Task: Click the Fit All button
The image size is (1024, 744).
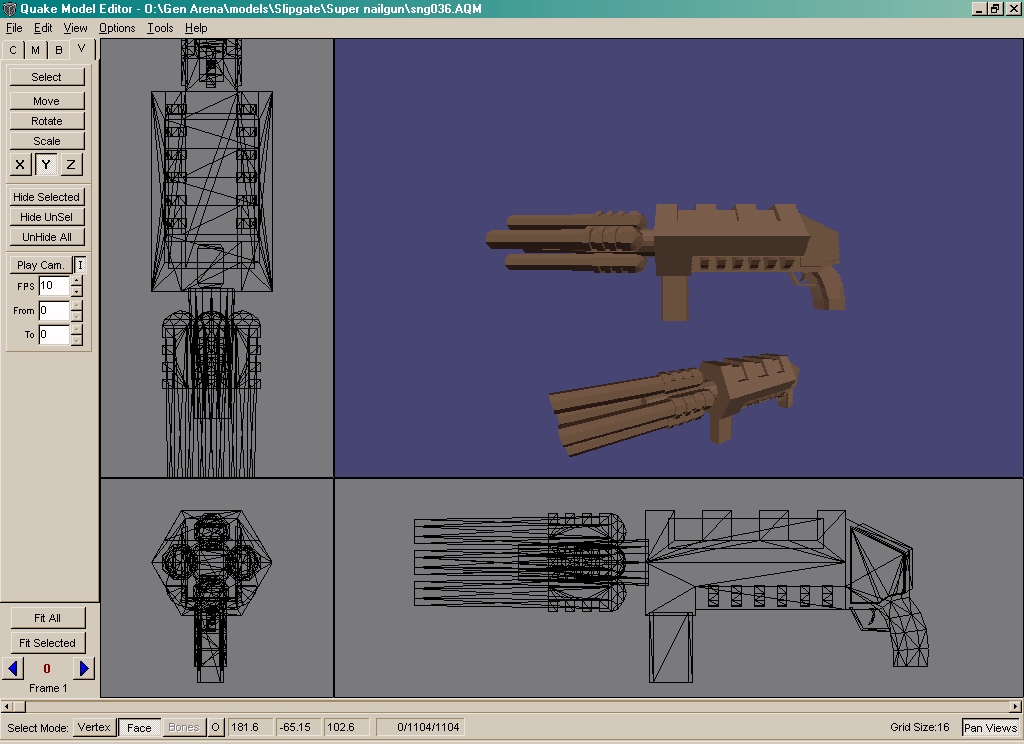Action: (x=48, y=618)
